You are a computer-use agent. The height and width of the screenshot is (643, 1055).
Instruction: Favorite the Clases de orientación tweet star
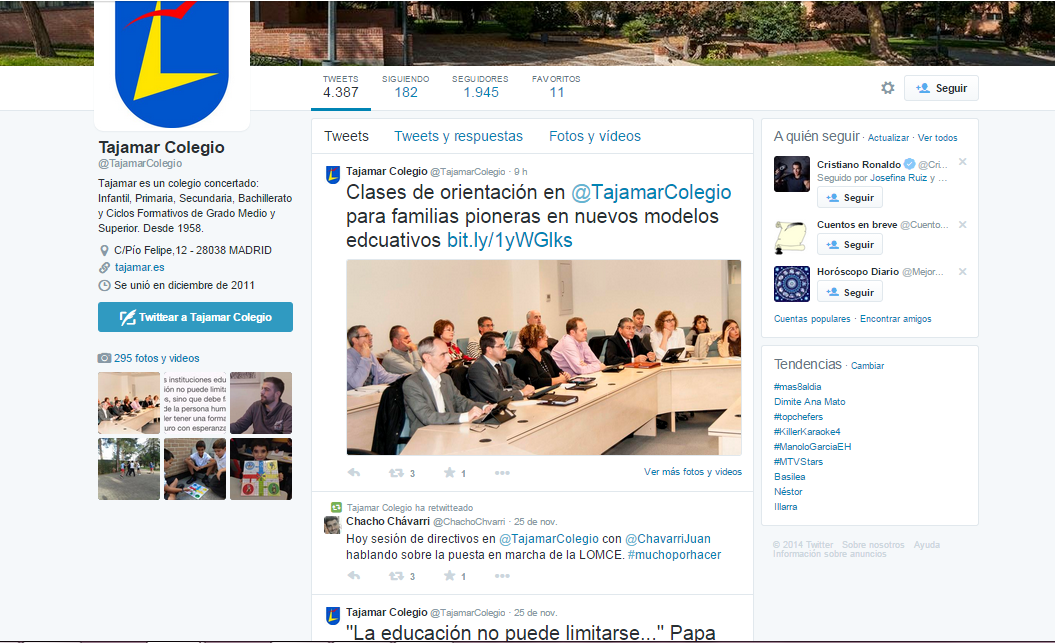(449, 473)
